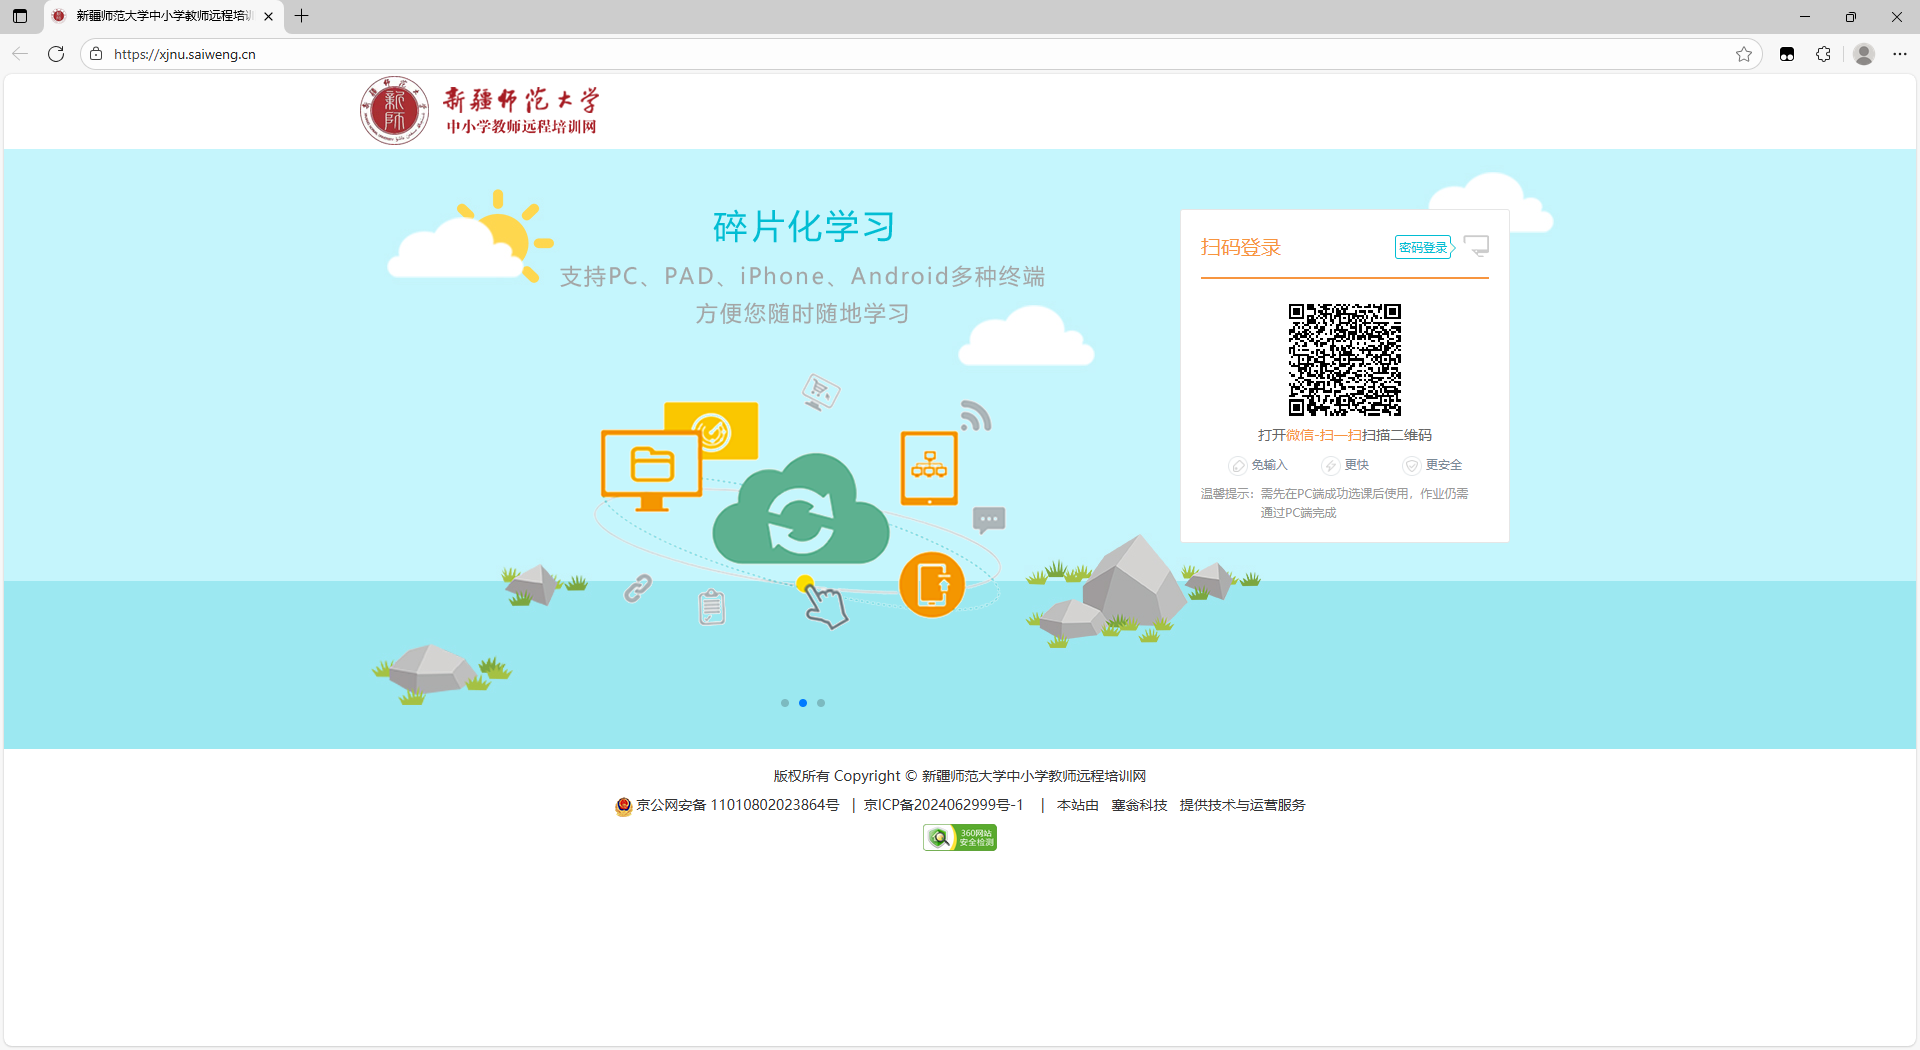Click the browser refresh button
This screenshot has height=1050, width=1920.
pos(56,54)
